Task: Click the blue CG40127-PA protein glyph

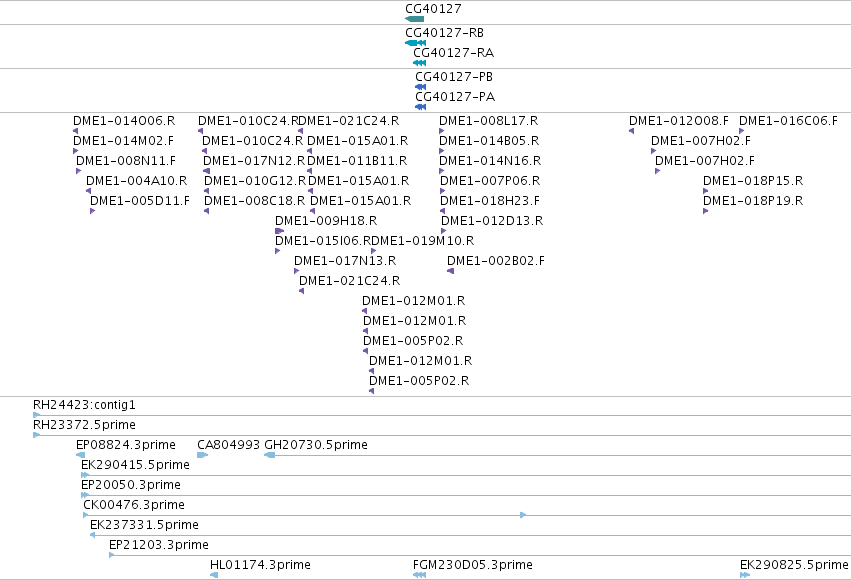Action: coord(421,107)
